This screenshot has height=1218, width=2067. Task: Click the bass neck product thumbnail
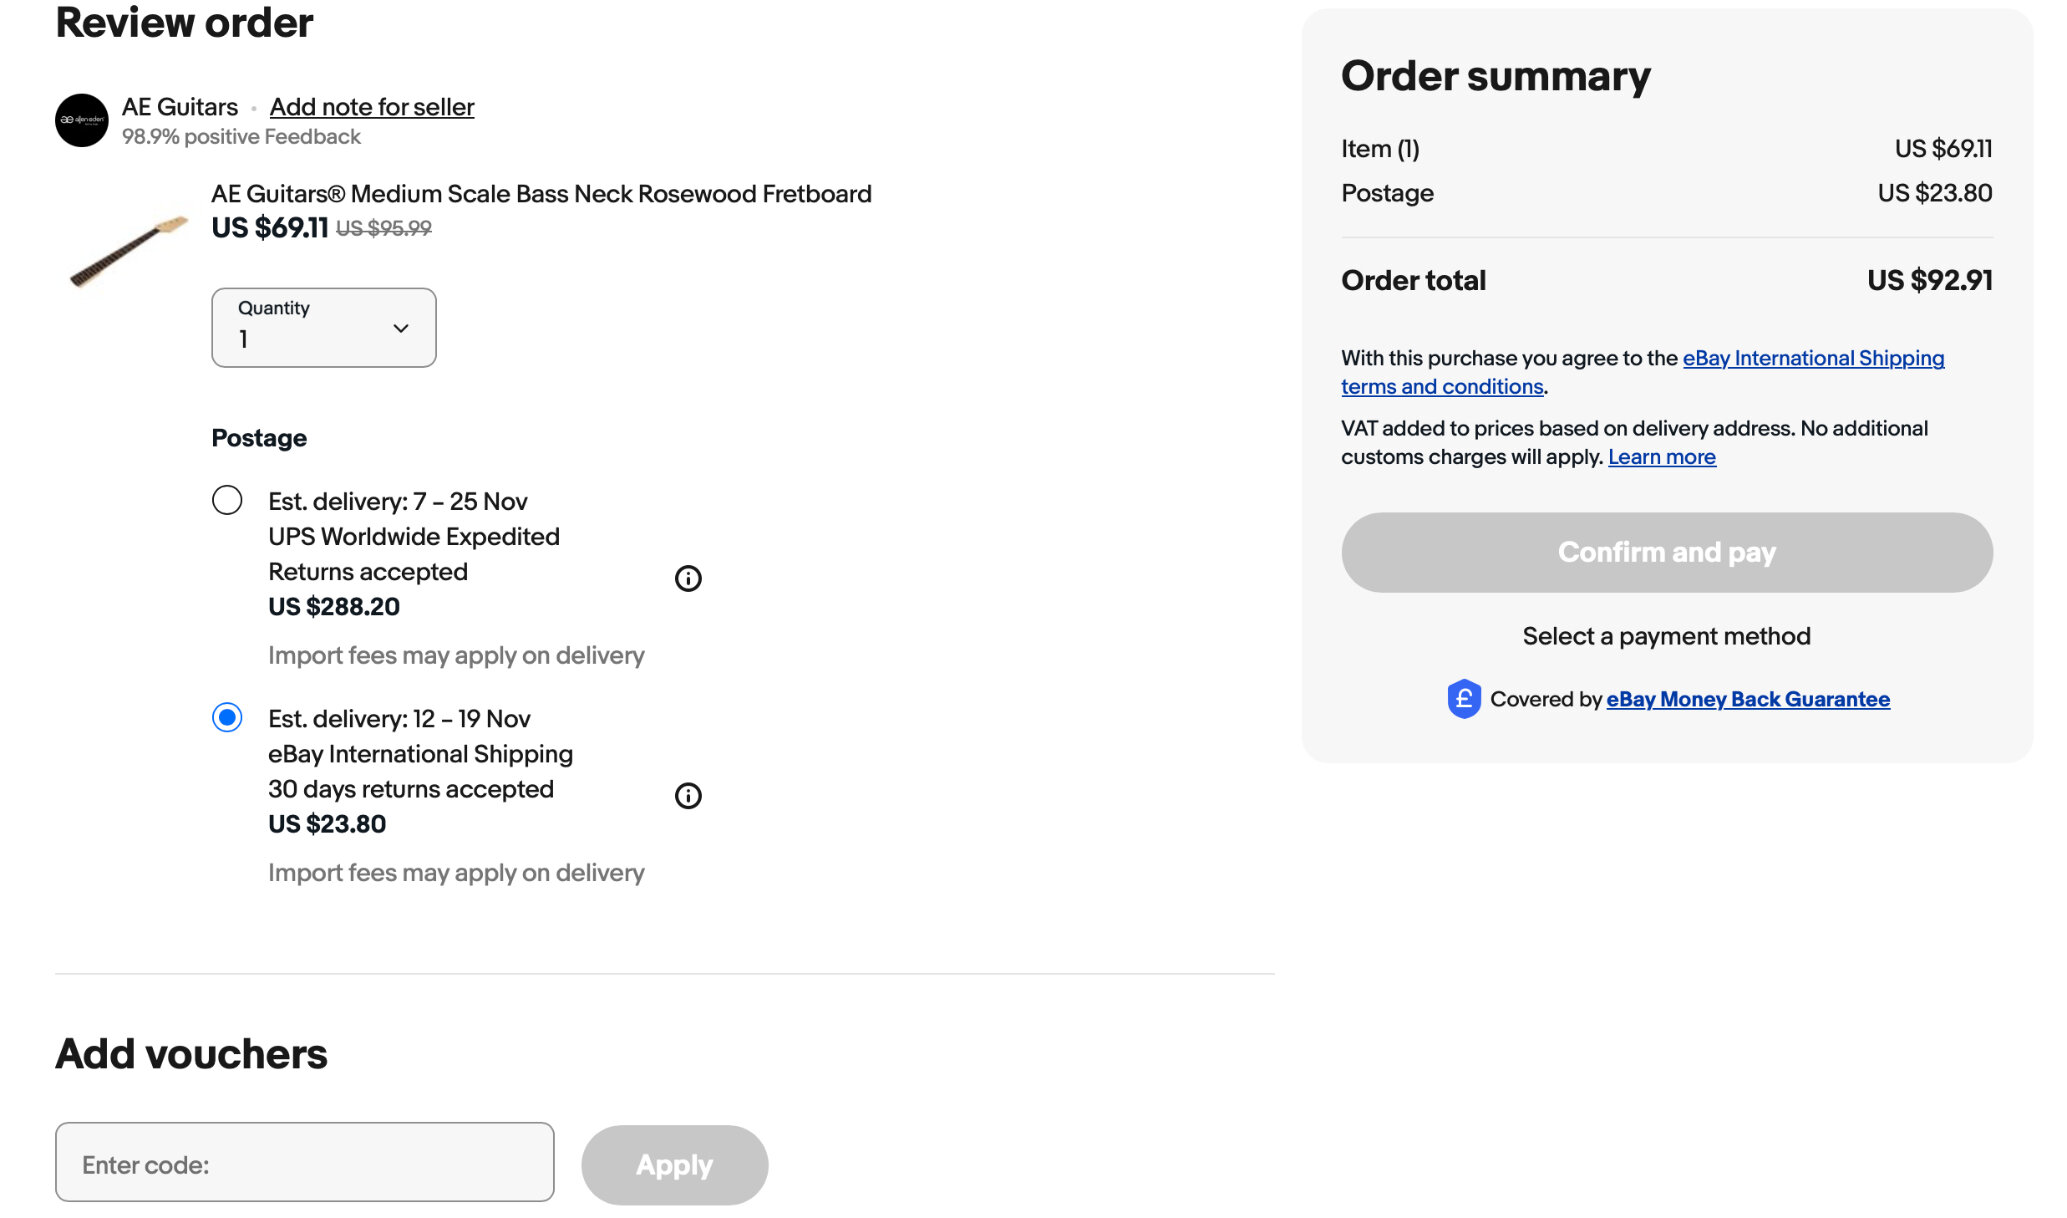point(129,249)
